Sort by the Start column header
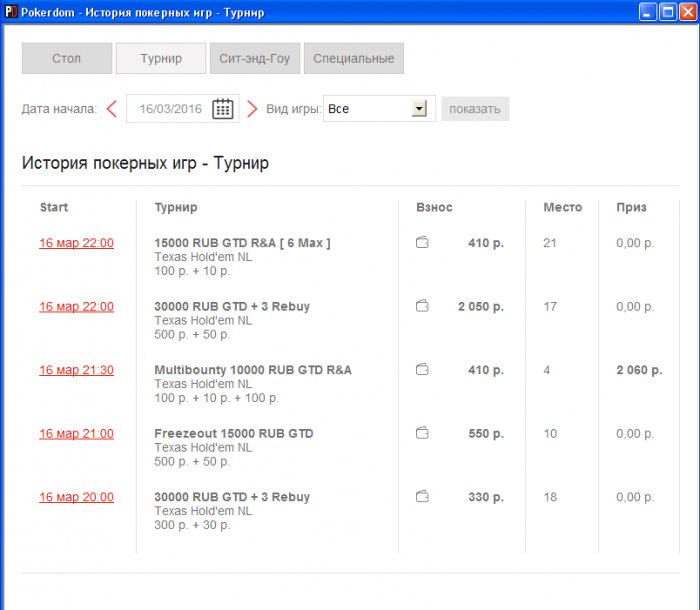The width and height of the screenshot is (700, 610). 54,207
